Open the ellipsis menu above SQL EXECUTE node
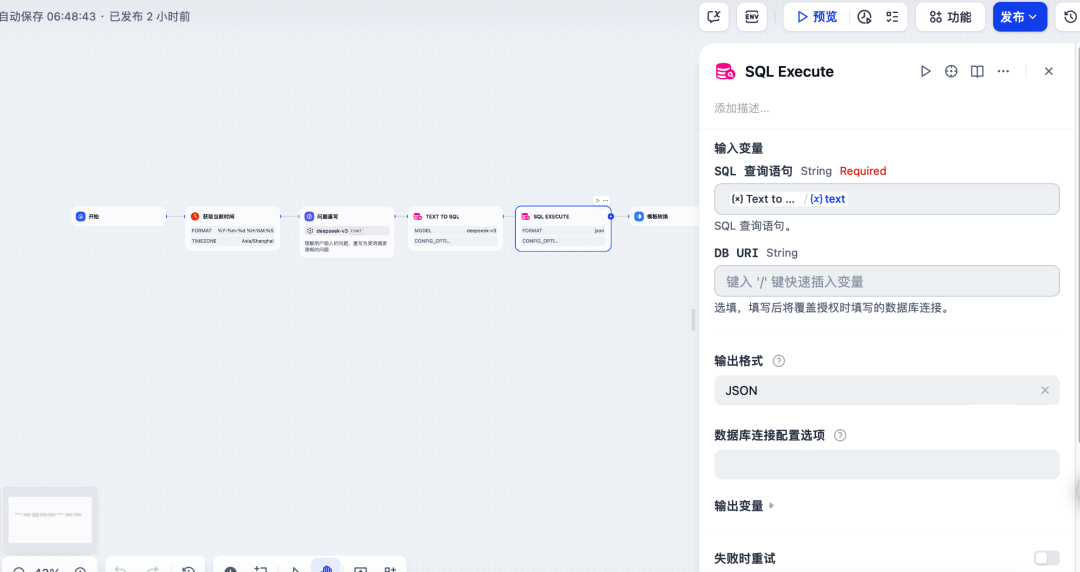 [606, 201]
